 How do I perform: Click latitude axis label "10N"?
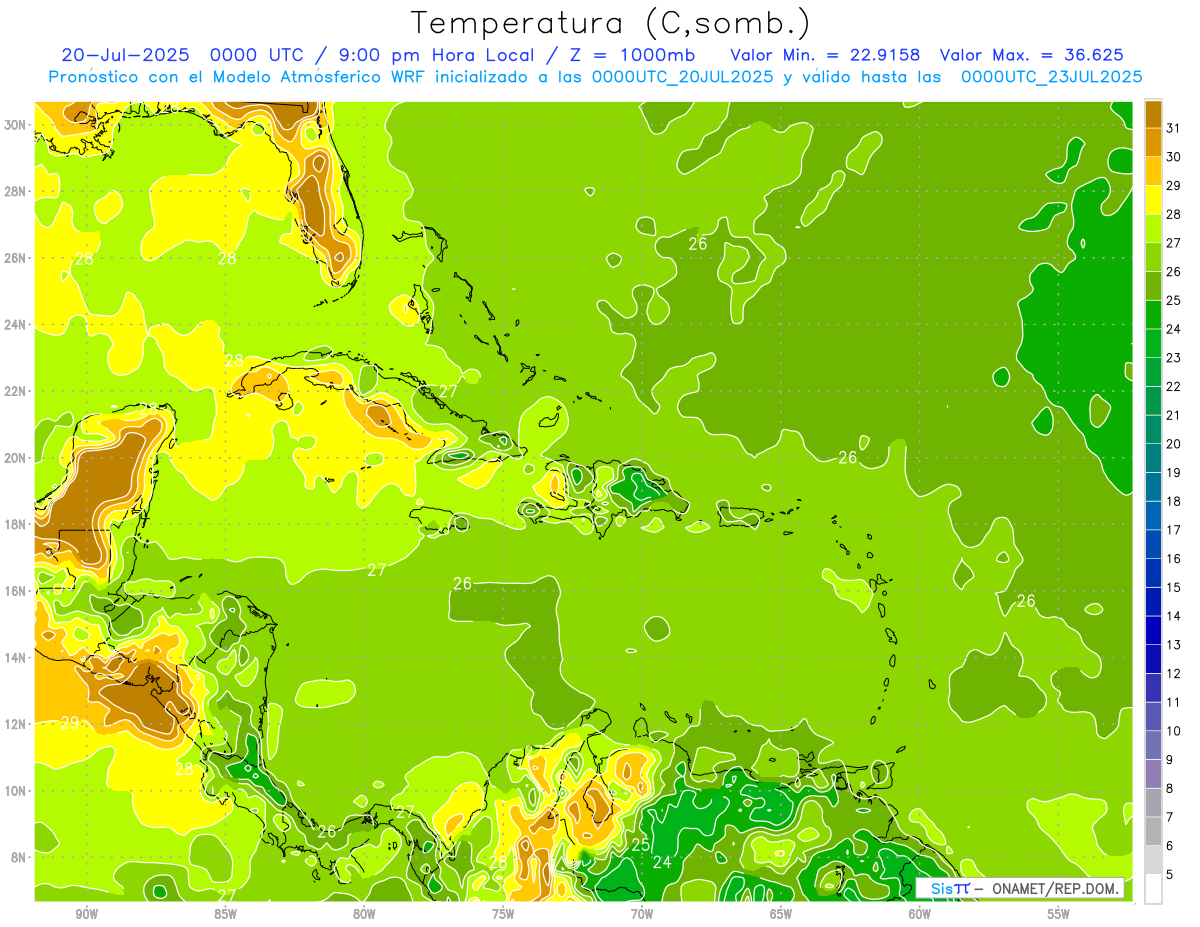[x=17, y=790]
